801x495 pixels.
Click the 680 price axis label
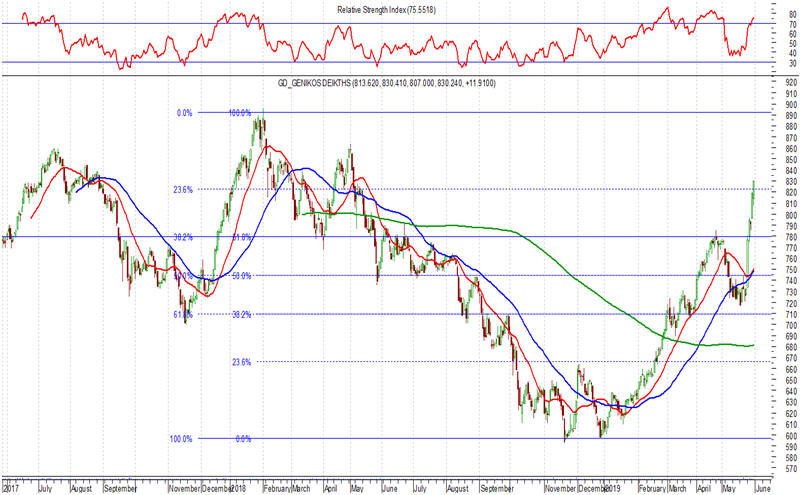[x=792, y=347]
